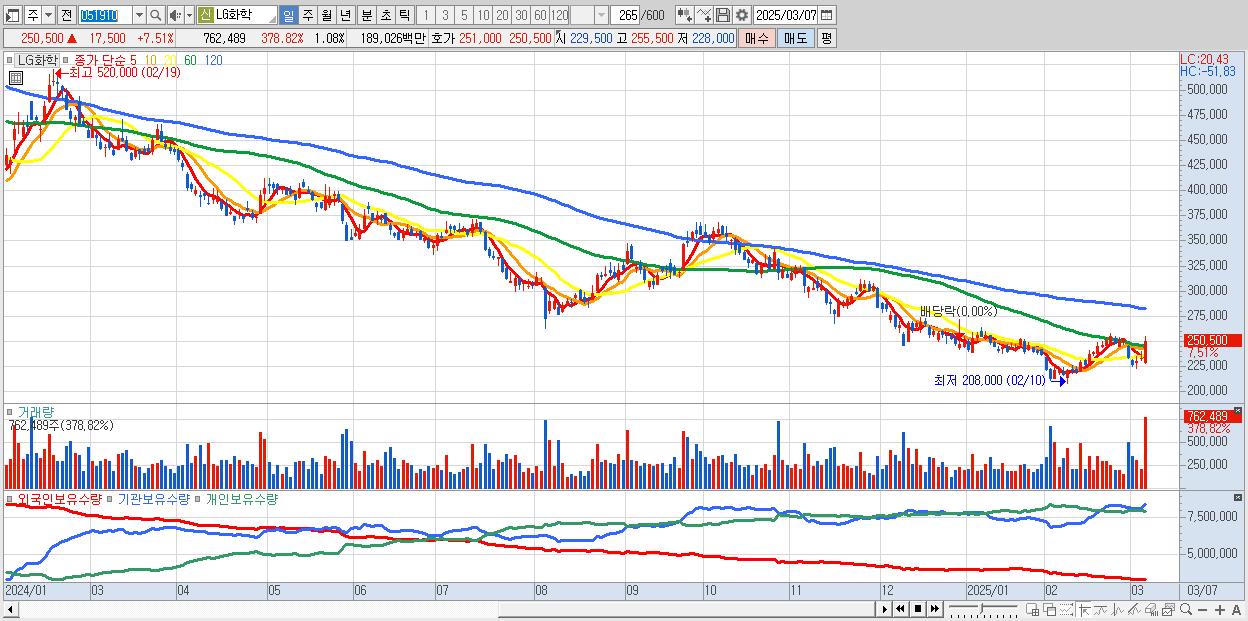Screen dimensions: 1248x621
Task: Click the 시 open price marker toggle
Action: point(560,38)
